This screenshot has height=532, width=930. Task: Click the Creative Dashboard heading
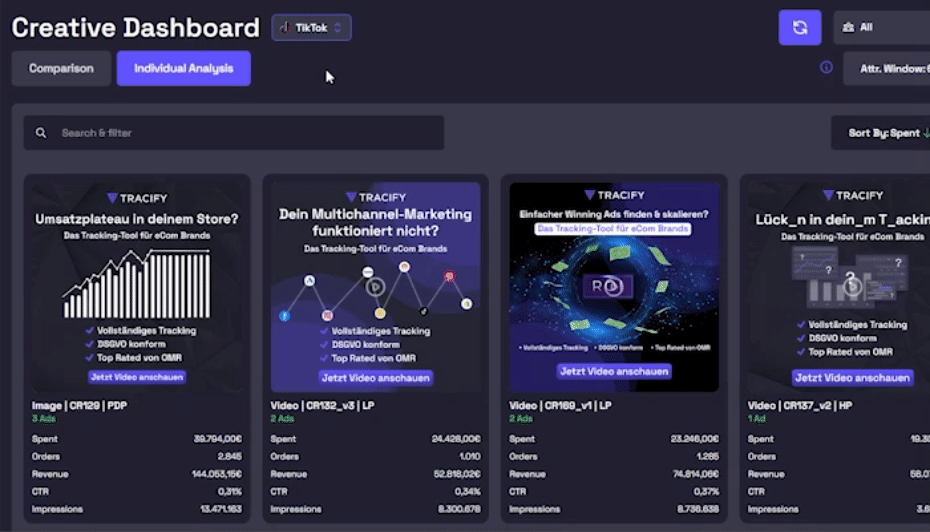135,28
